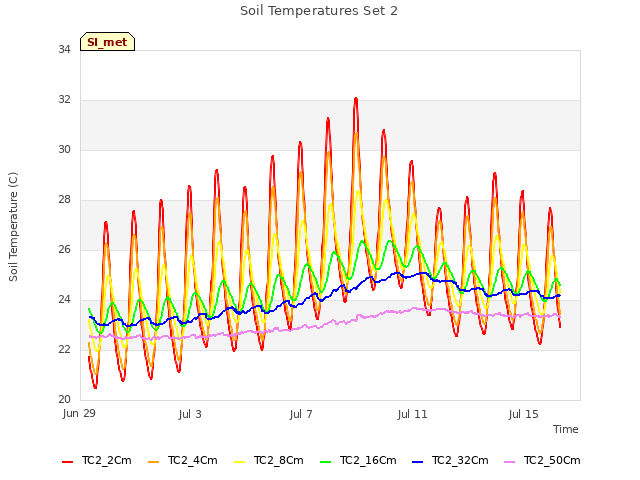This screenshot has height=480, width=640.
Task: Click the 30 y-axis tick label
Action: pos(64,150)
